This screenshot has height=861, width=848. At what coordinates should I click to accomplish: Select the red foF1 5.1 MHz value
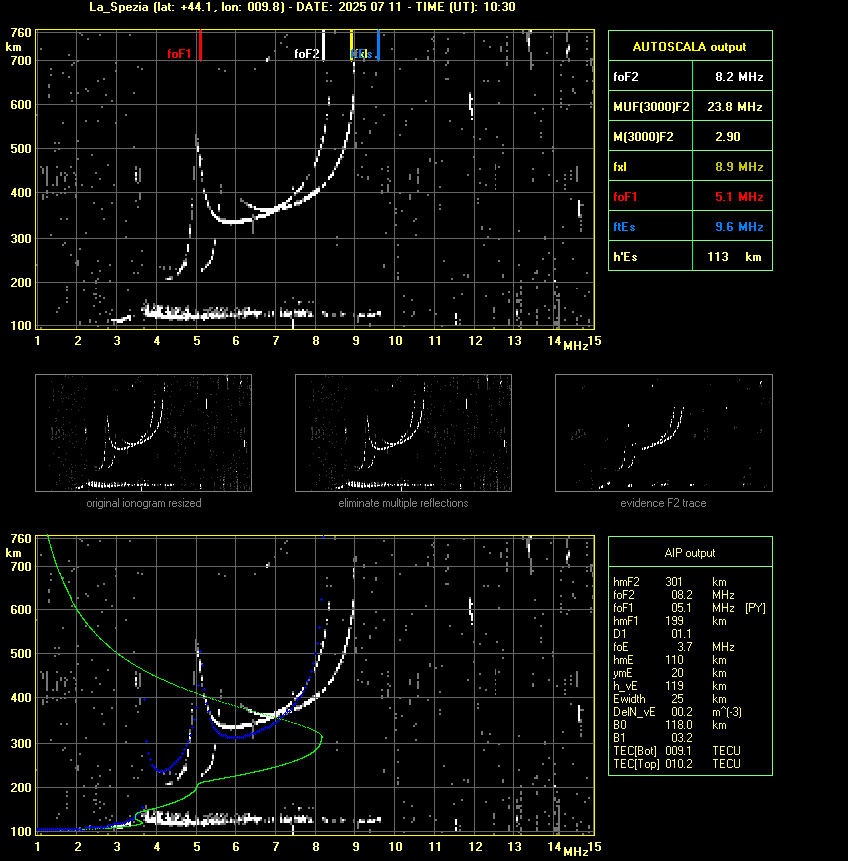(739, 197)
